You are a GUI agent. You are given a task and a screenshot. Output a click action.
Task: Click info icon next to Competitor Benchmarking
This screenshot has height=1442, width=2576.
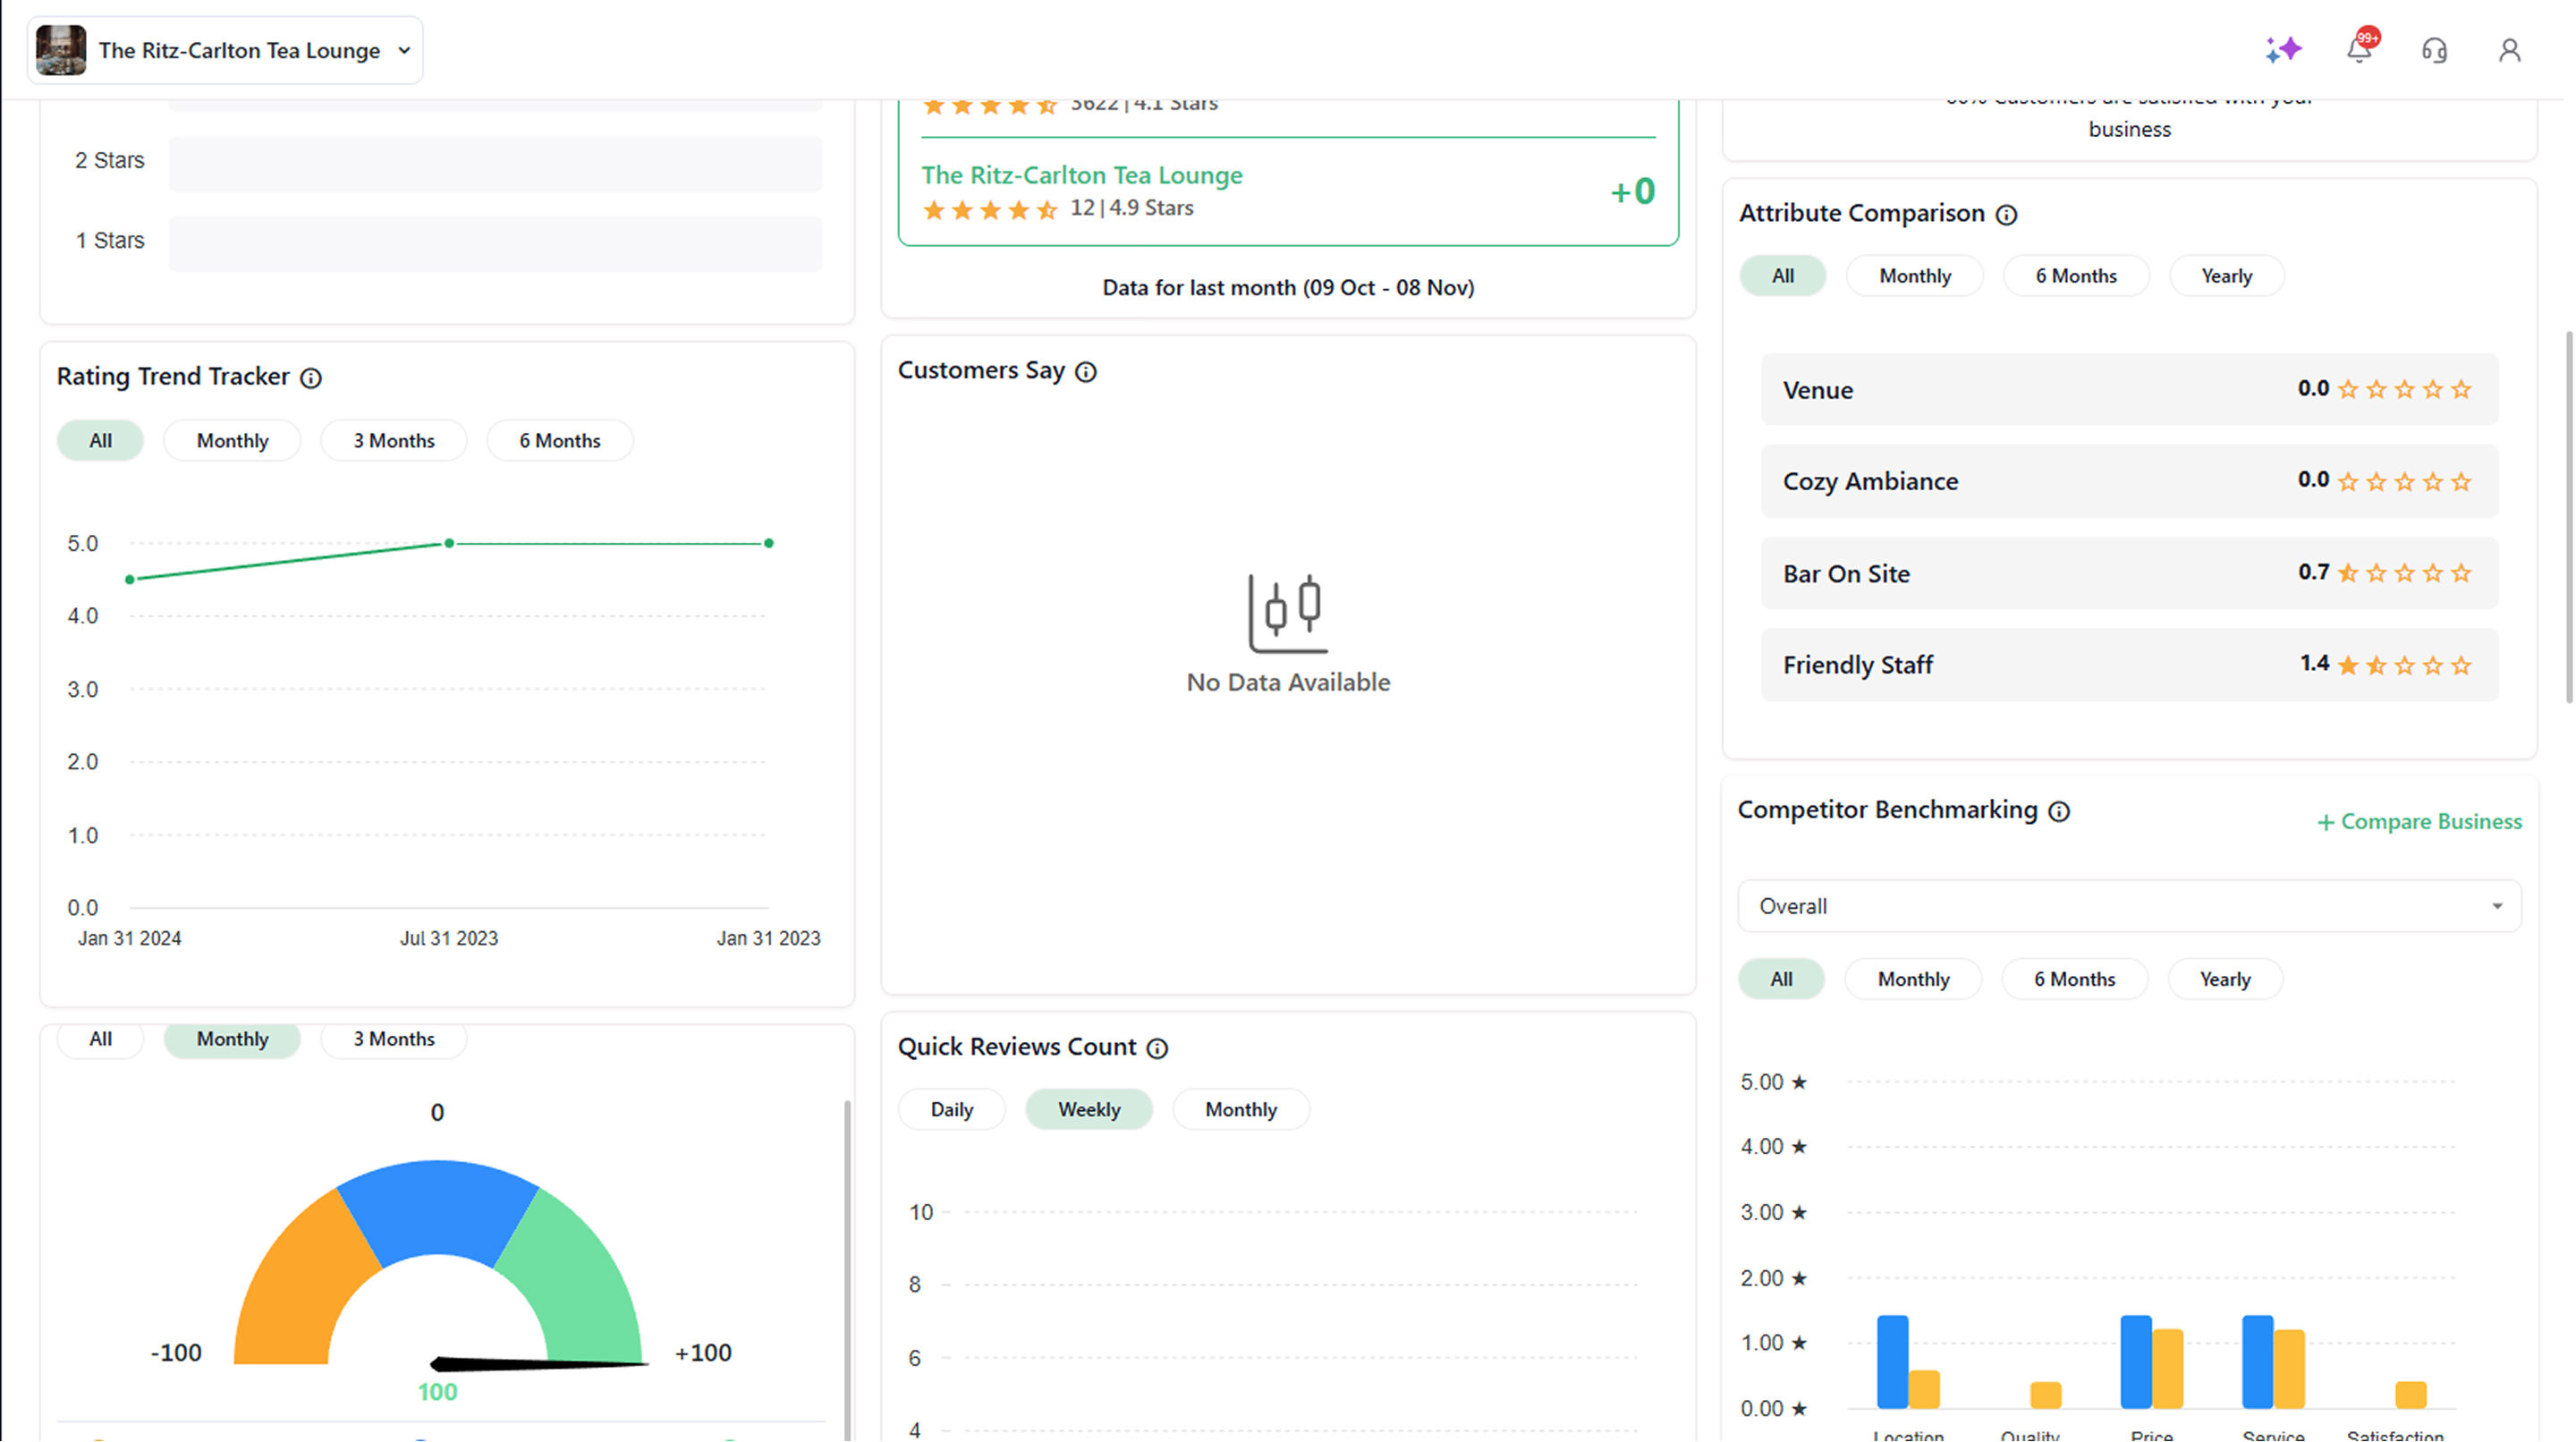pyautogui.click(x=2059, y=811)
